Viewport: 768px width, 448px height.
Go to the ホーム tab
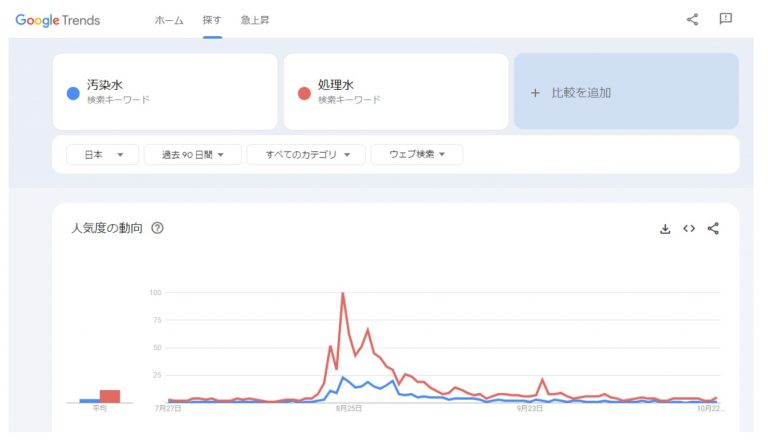[x=169, y=20]
